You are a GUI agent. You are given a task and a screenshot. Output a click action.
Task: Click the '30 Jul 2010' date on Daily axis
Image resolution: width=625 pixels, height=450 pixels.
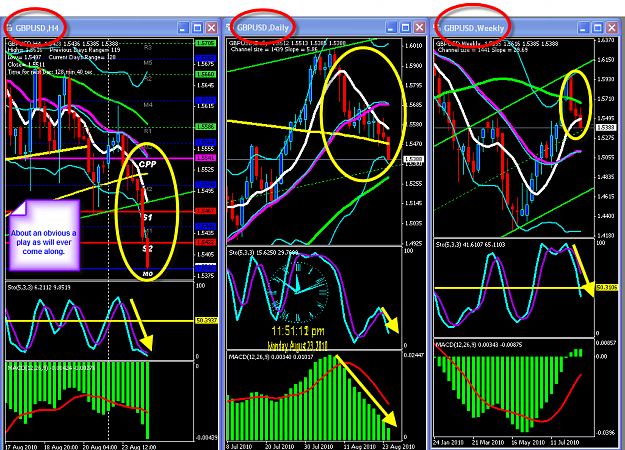tap(318, 447)
